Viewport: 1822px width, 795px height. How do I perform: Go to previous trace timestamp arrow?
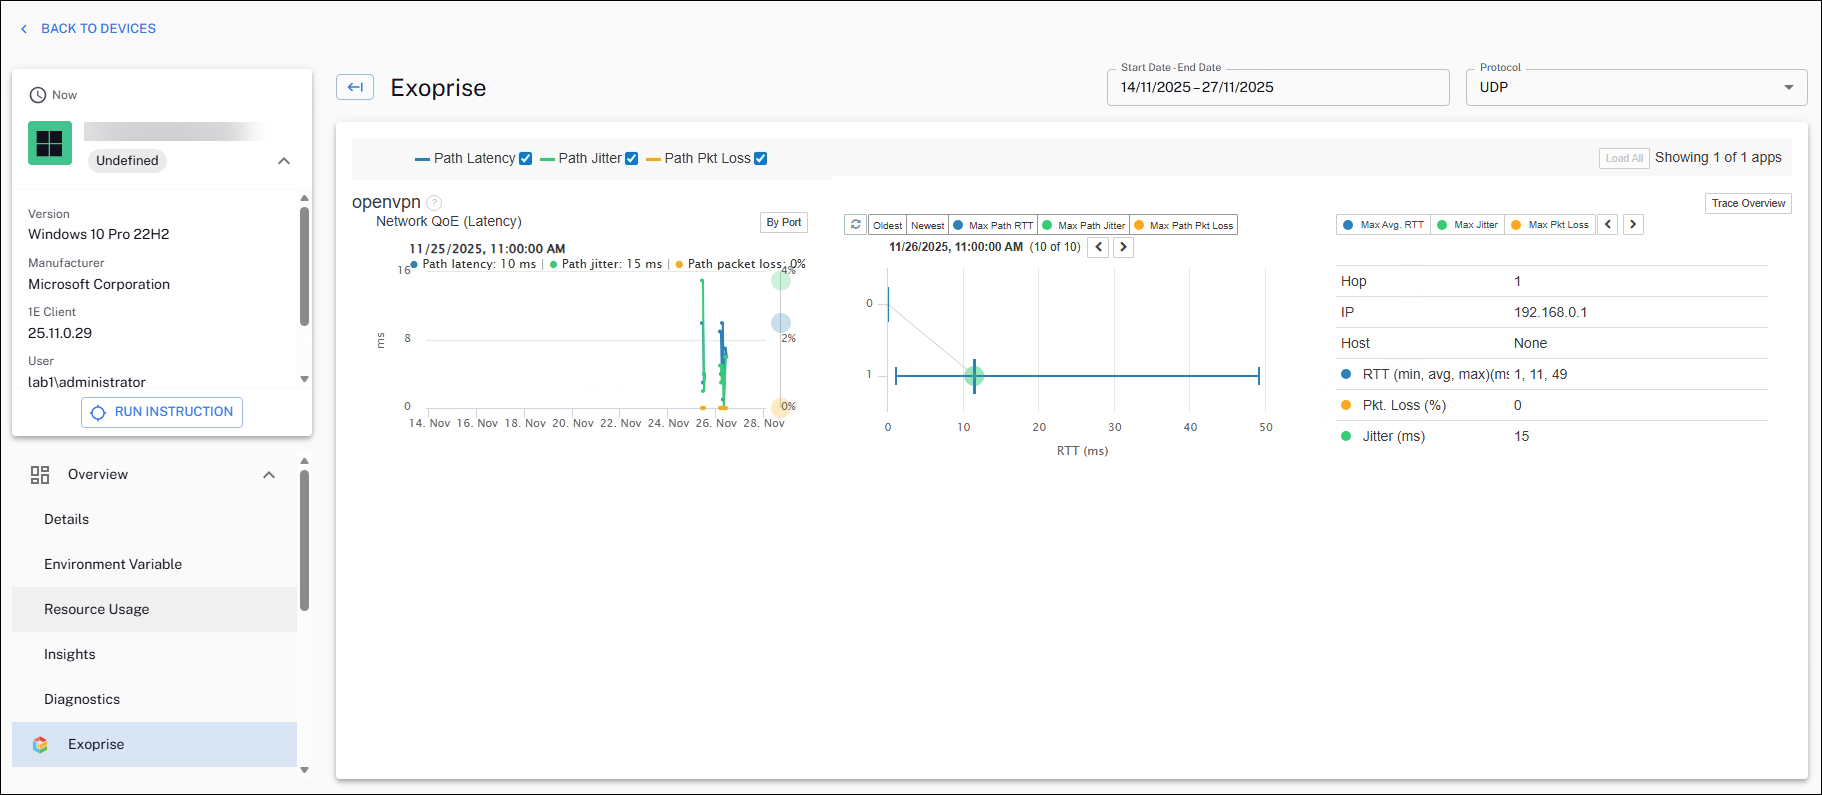click(x=1098, y=247)
